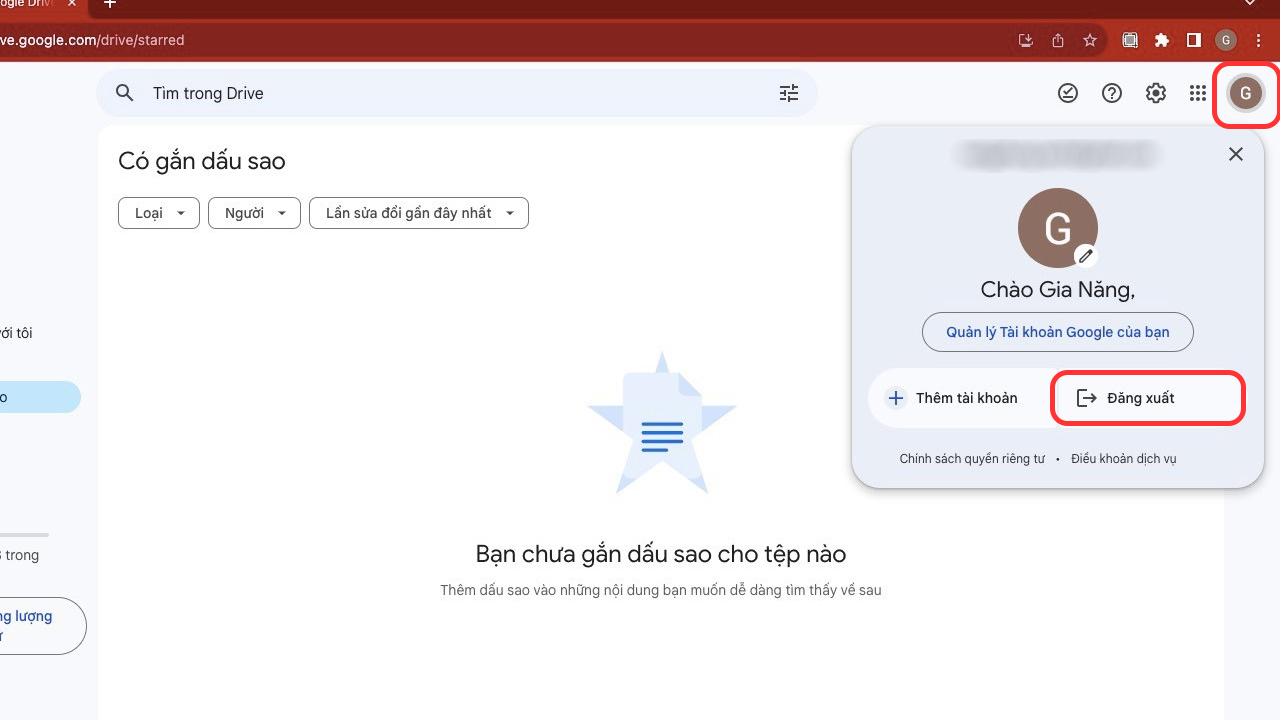Open a new browser tab
This screenshot has width=1280, height=720.
[110, 4]
